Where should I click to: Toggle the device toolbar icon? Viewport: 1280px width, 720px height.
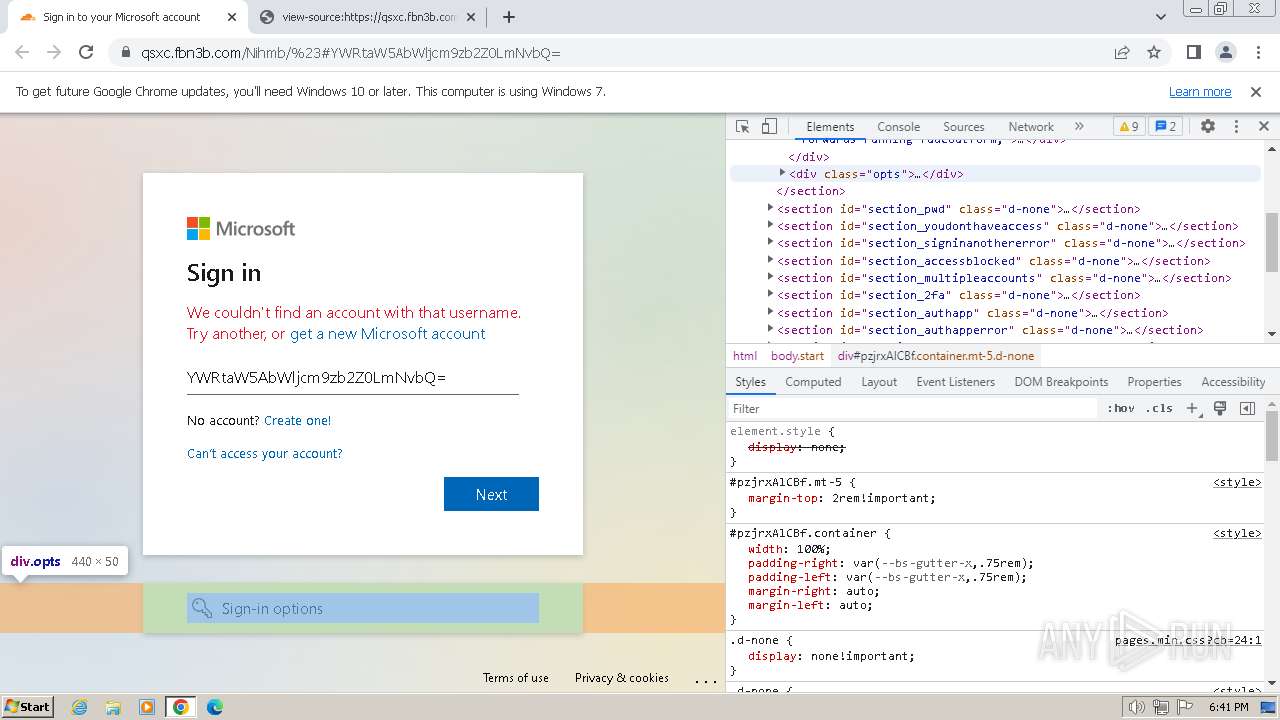[769, 127]
